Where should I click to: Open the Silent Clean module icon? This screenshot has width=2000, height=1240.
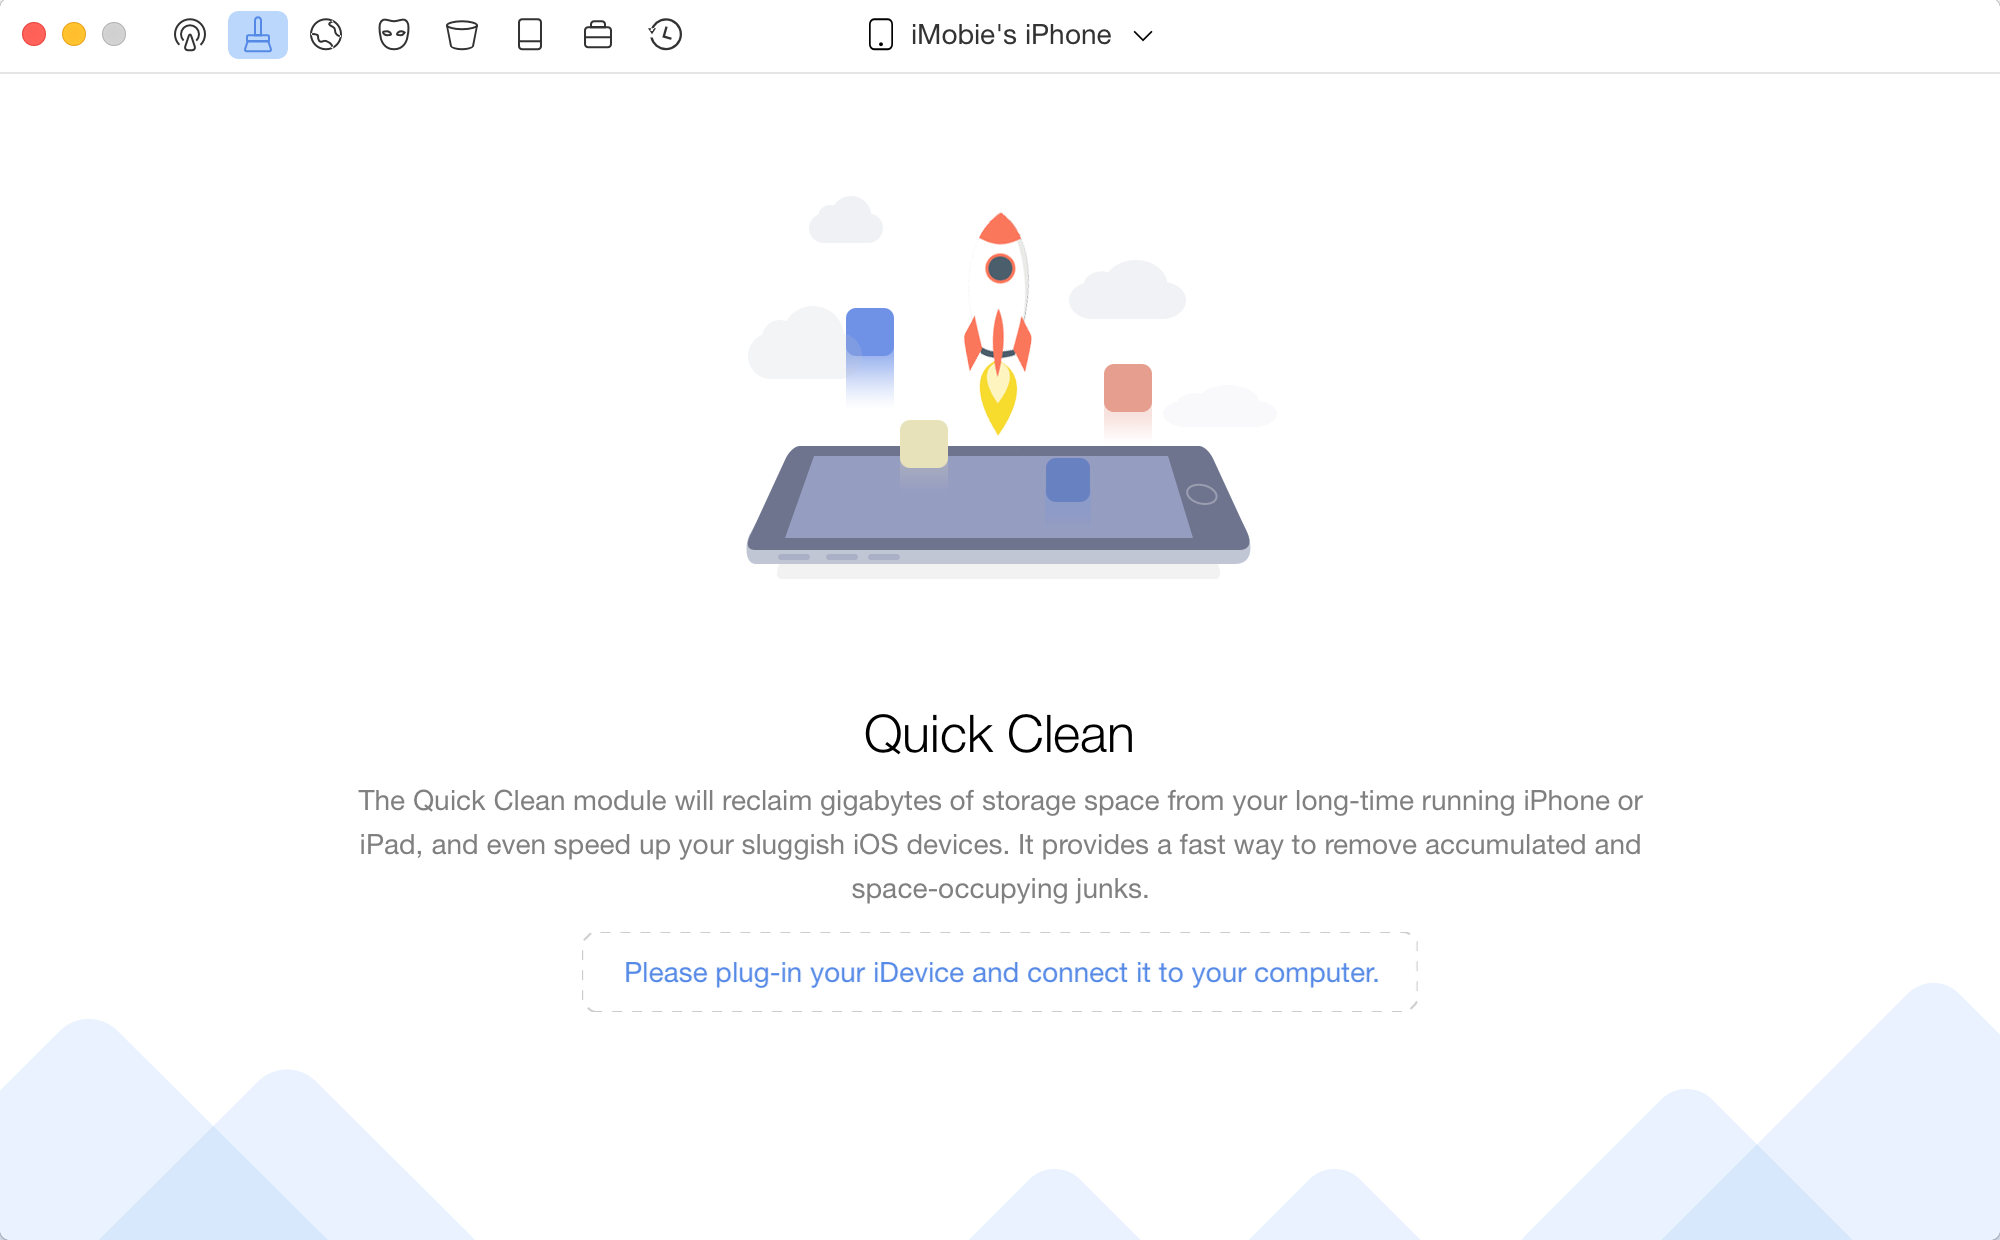(x=189, y=35)
